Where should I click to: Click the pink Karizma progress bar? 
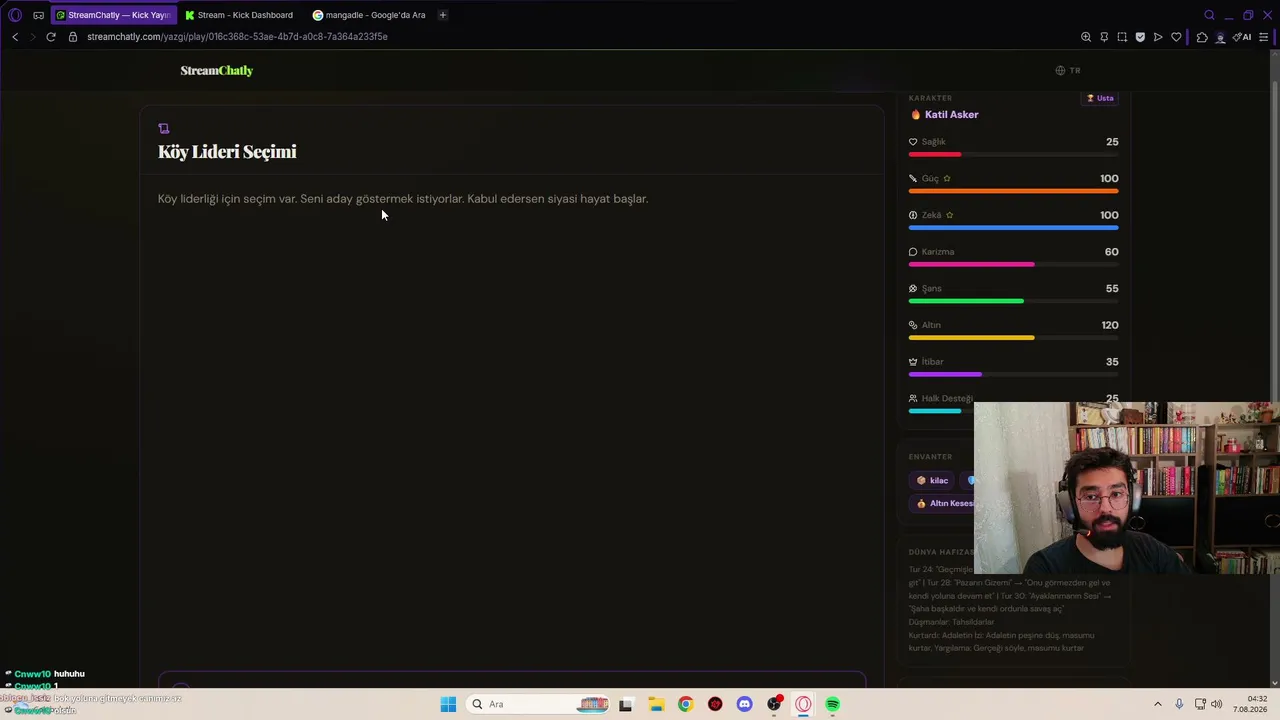point(971,264)
